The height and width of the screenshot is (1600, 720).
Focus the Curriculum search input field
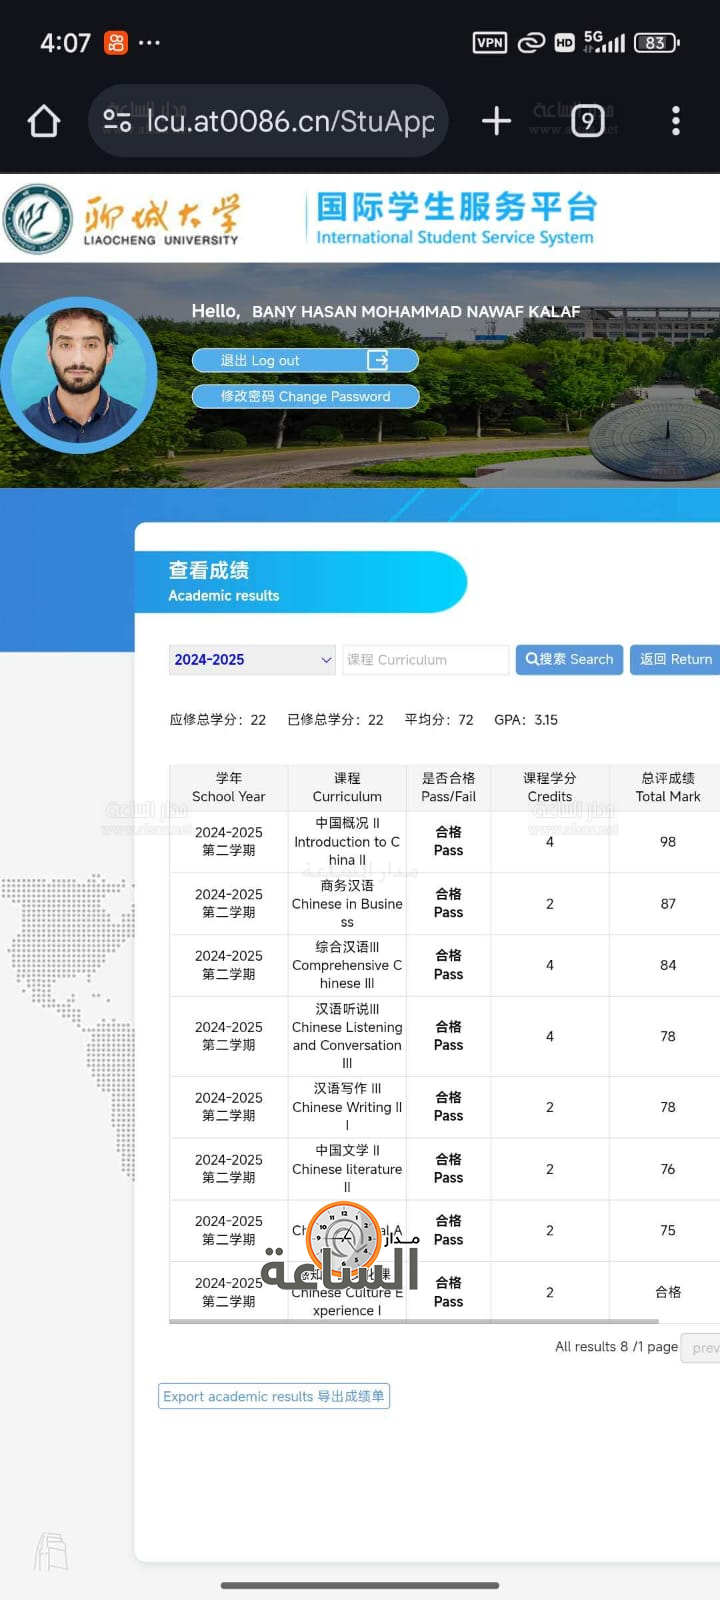coord(426,660)
